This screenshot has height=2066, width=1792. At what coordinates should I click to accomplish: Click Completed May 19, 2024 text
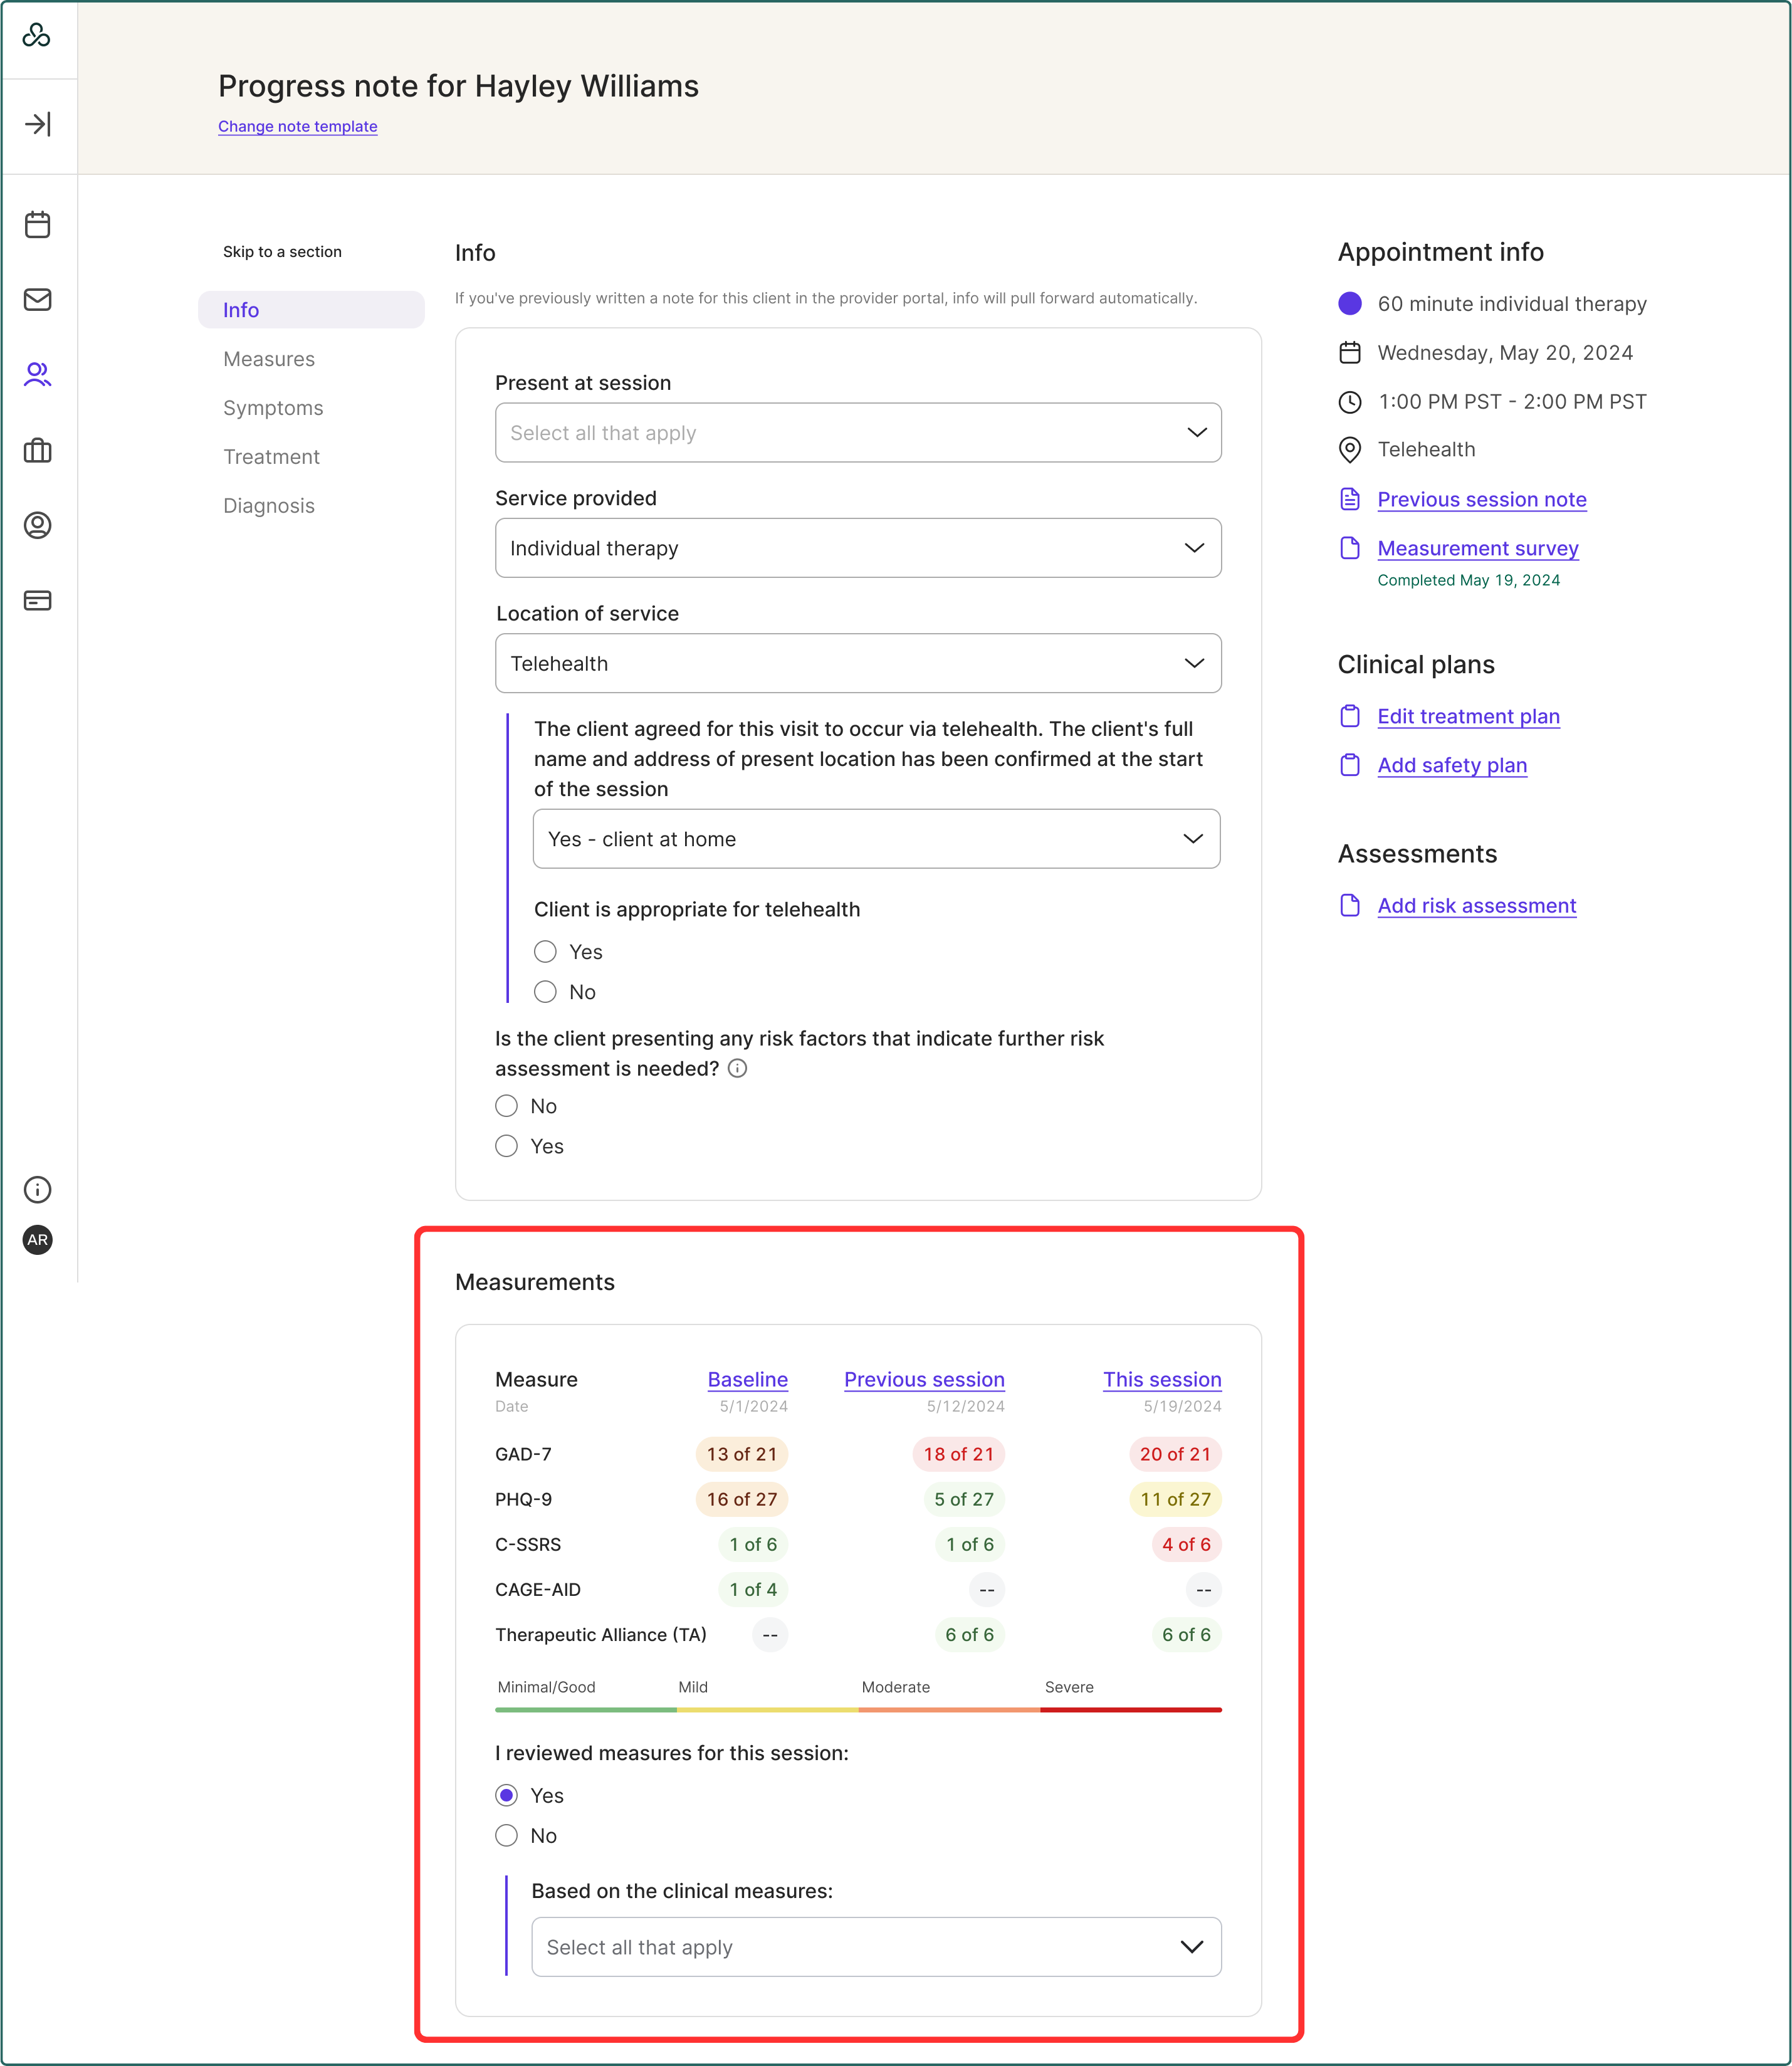click(x=1469, y=580)
